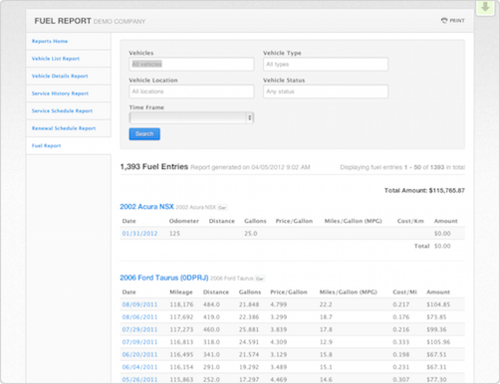Open Vehicle Details Report
Screen dimensions: 500x384
pos(60,76)
